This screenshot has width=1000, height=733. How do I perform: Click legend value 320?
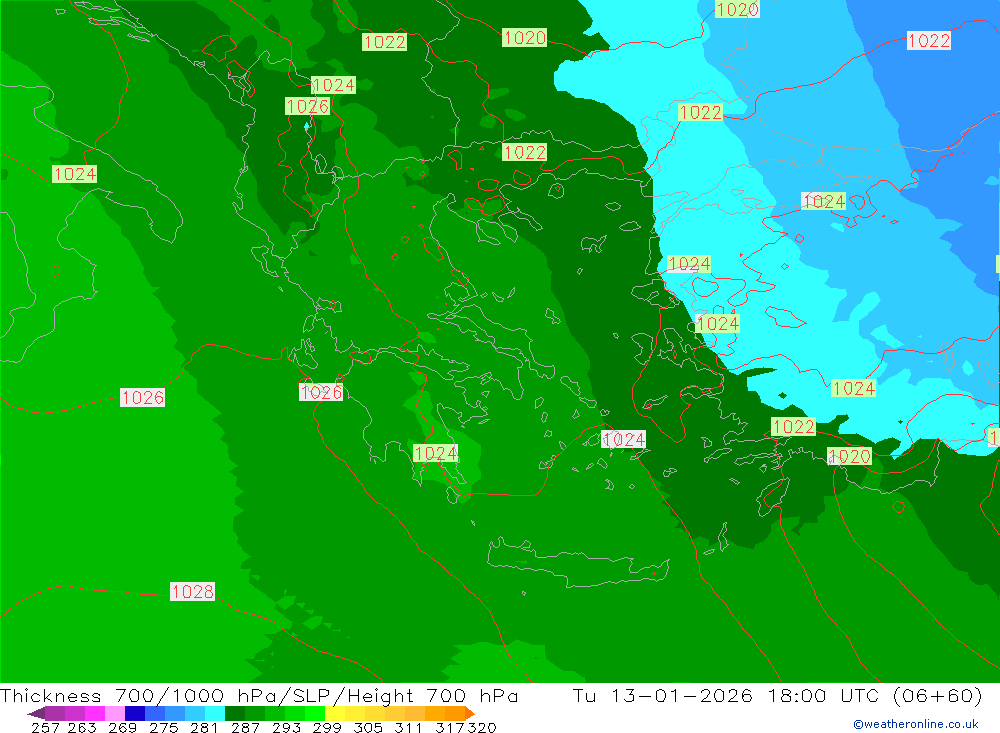[482, 727]
